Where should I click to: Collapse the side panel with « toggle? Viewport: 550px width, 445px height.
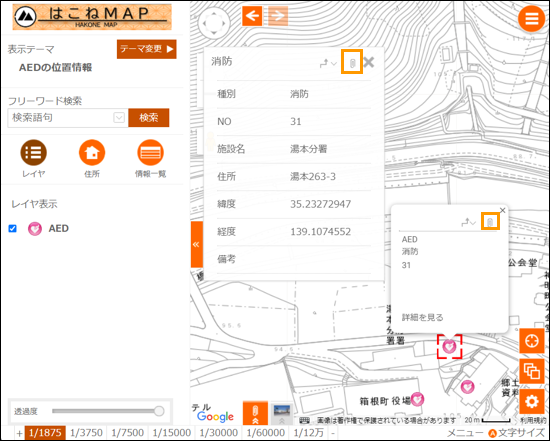[x=196, y=244]
